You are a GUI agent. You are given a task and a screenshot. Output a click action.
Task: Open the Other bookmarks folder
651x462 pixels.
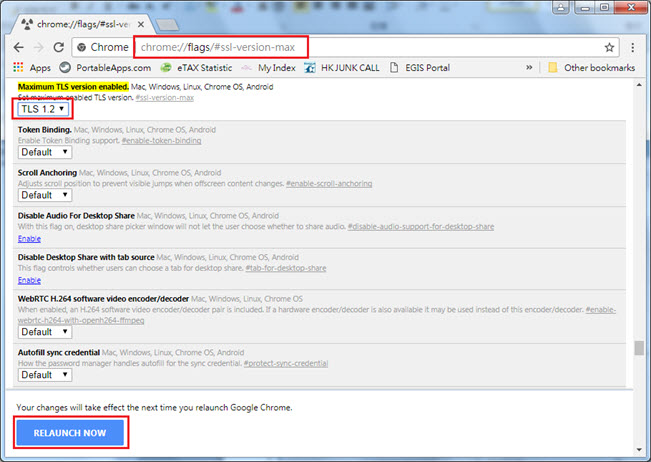pos(592,68)
